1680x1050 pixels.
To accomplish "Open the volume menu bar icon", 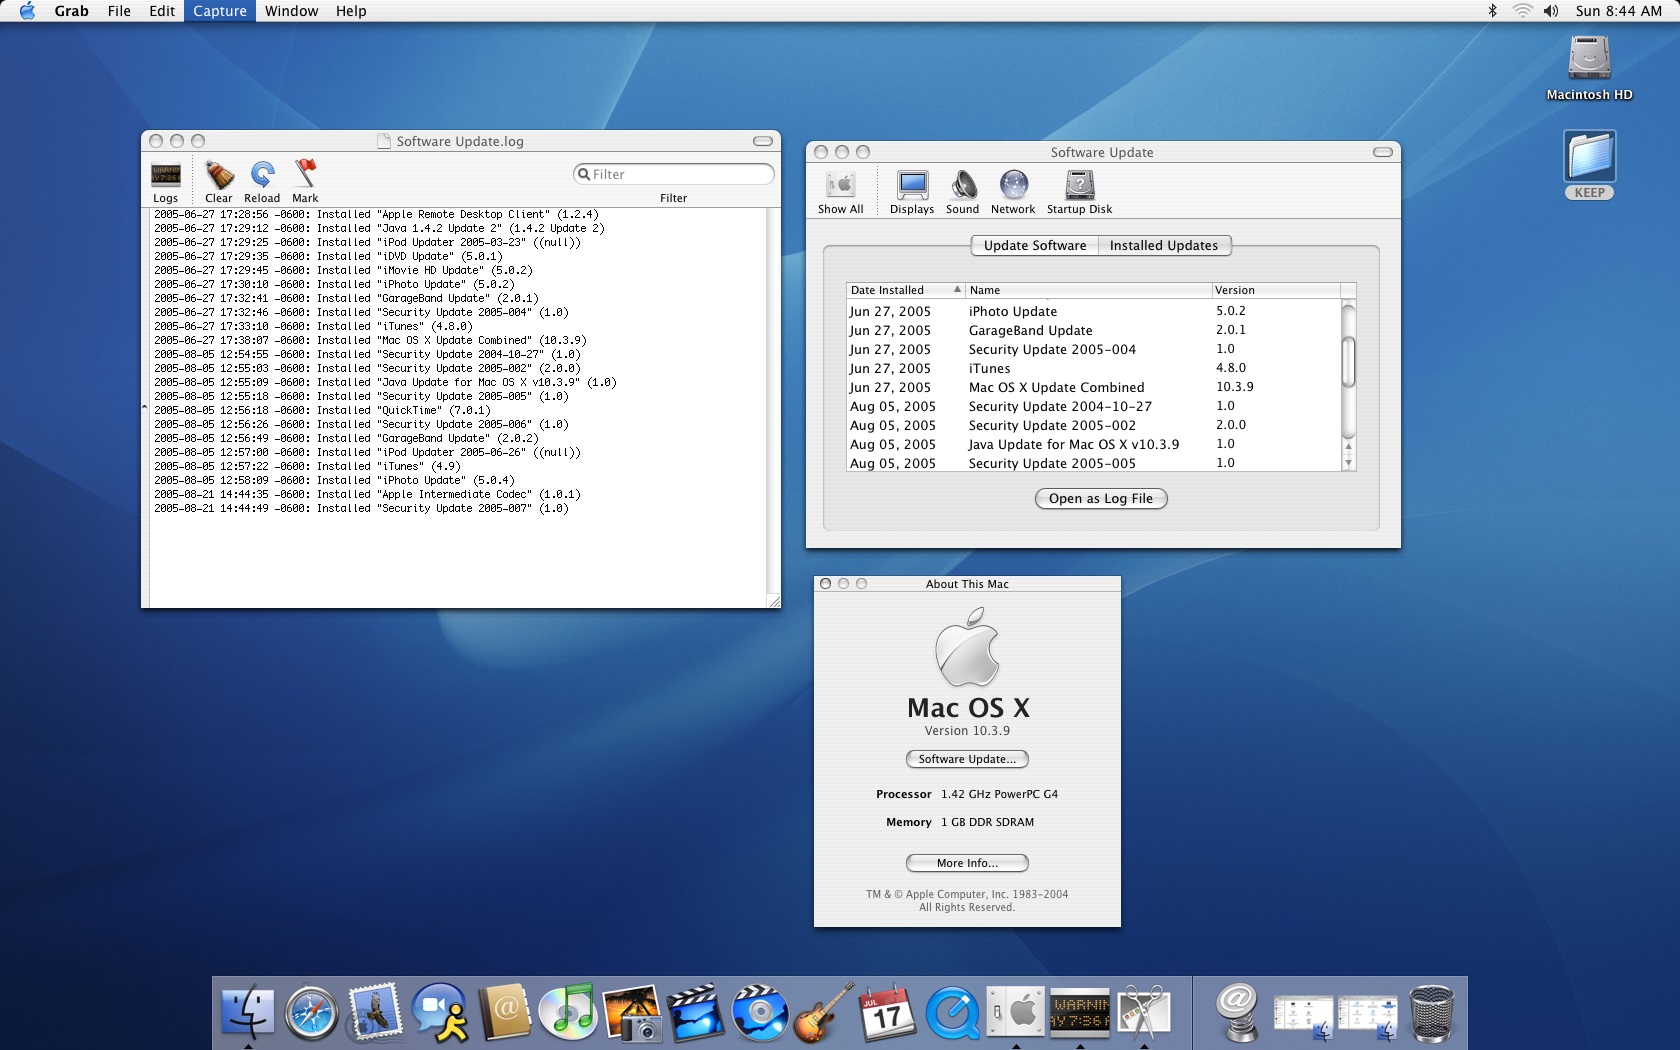I will coord(1551,11).
